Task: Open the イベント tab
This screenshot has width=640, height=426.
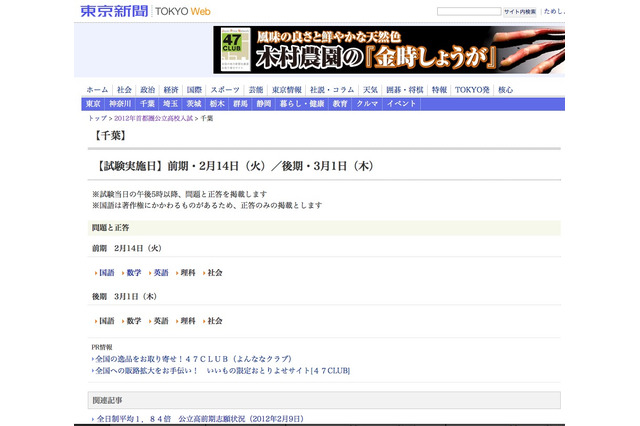Action: tap(402, 104)
